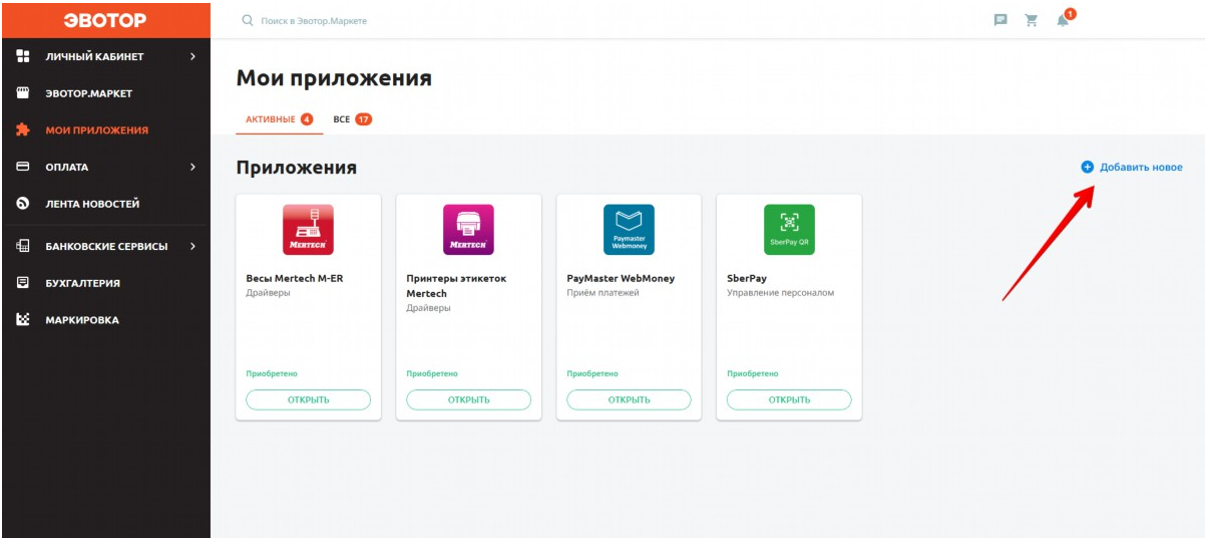Open the chat messages icon
This screenshot has width=1213, height=542.
click(x=1000, y=20)
